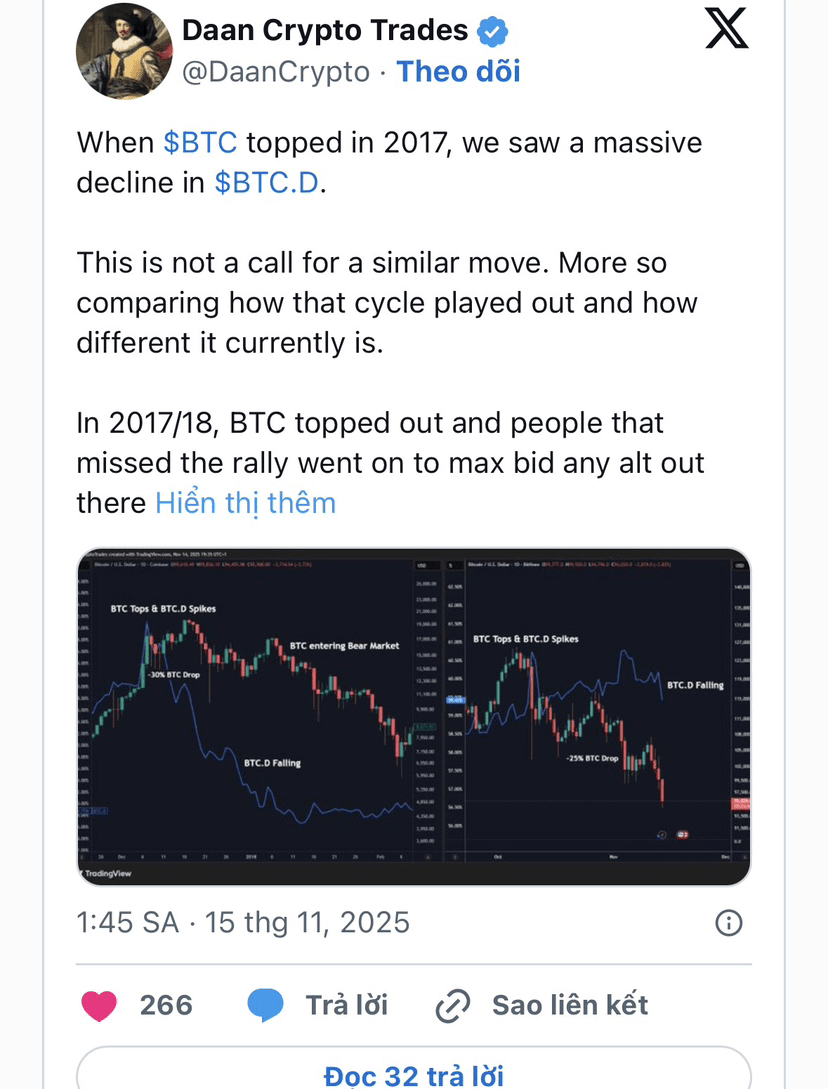This screenshot has width=828, height=1089.
Task: Open the @DaanCrypto handle
Action: 275,72
